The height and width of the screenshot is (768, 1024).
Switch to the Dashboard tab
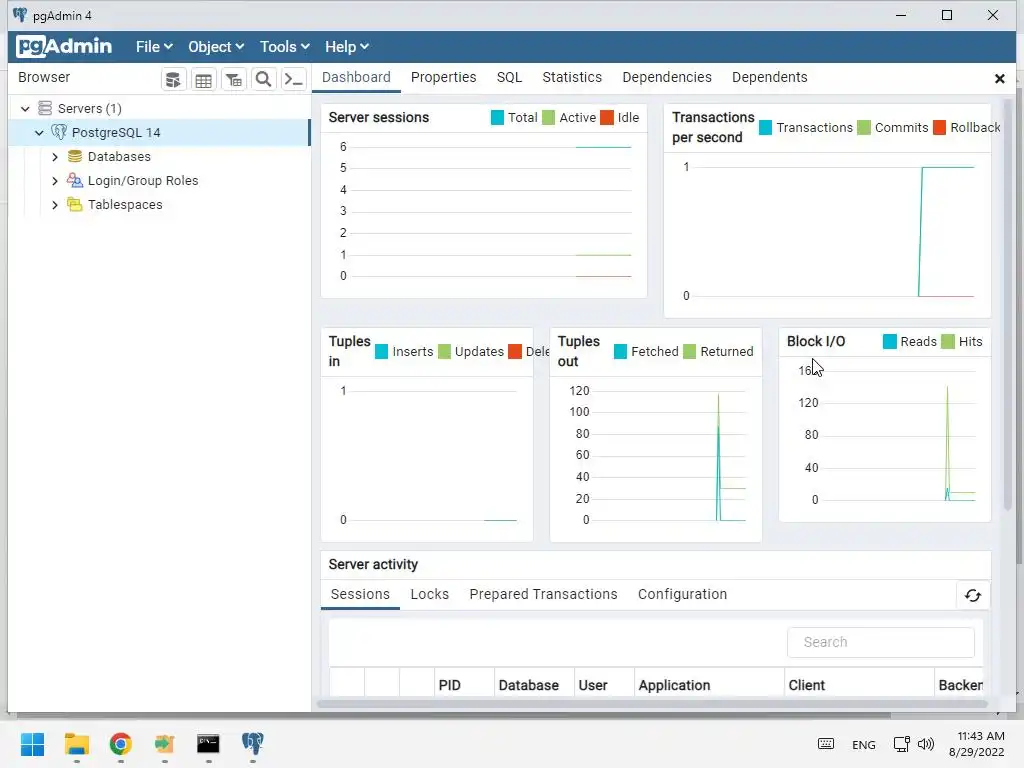point(356,77)
